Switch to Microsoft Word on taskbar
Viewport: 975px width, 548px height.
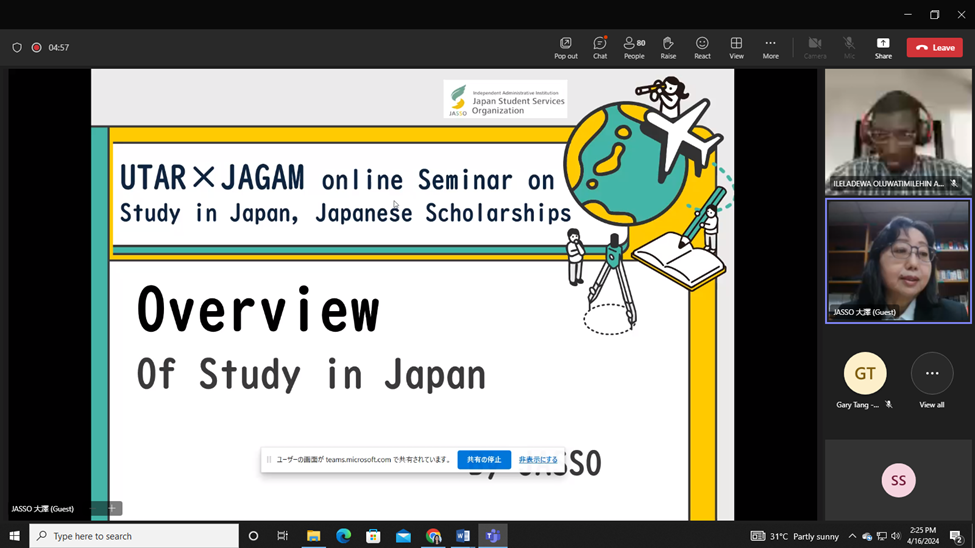[463, 536]
